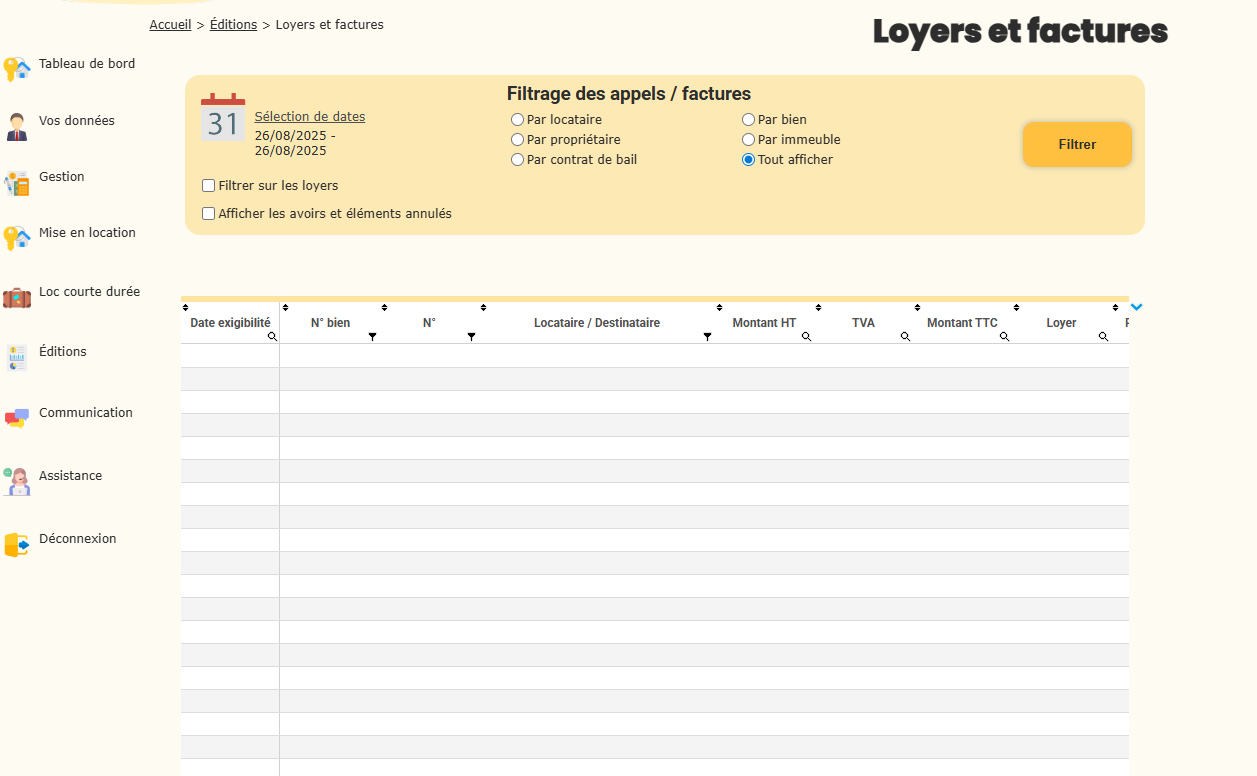
Task: Open the Loc courte durée suitcase icon
Action: point(16,298)
